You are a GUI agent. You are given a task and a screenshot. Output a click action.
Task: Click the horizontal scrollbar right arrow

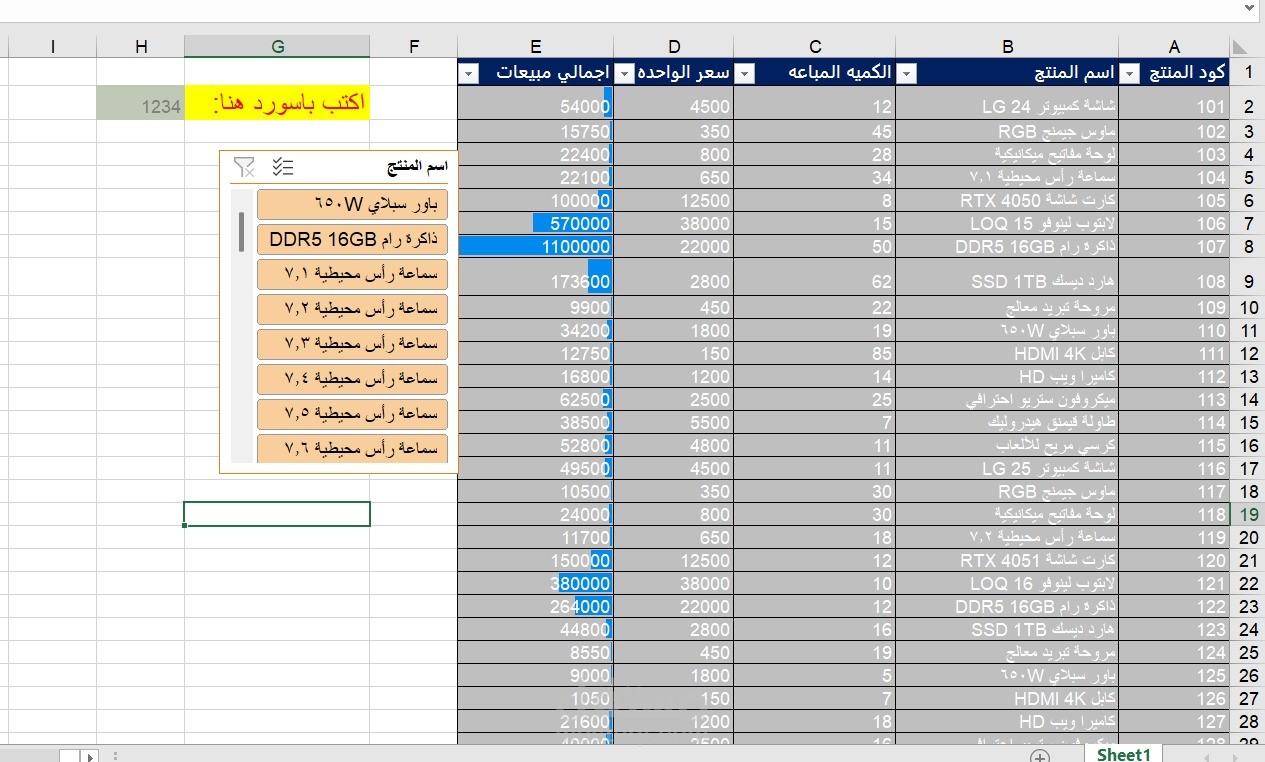(89, 757)
